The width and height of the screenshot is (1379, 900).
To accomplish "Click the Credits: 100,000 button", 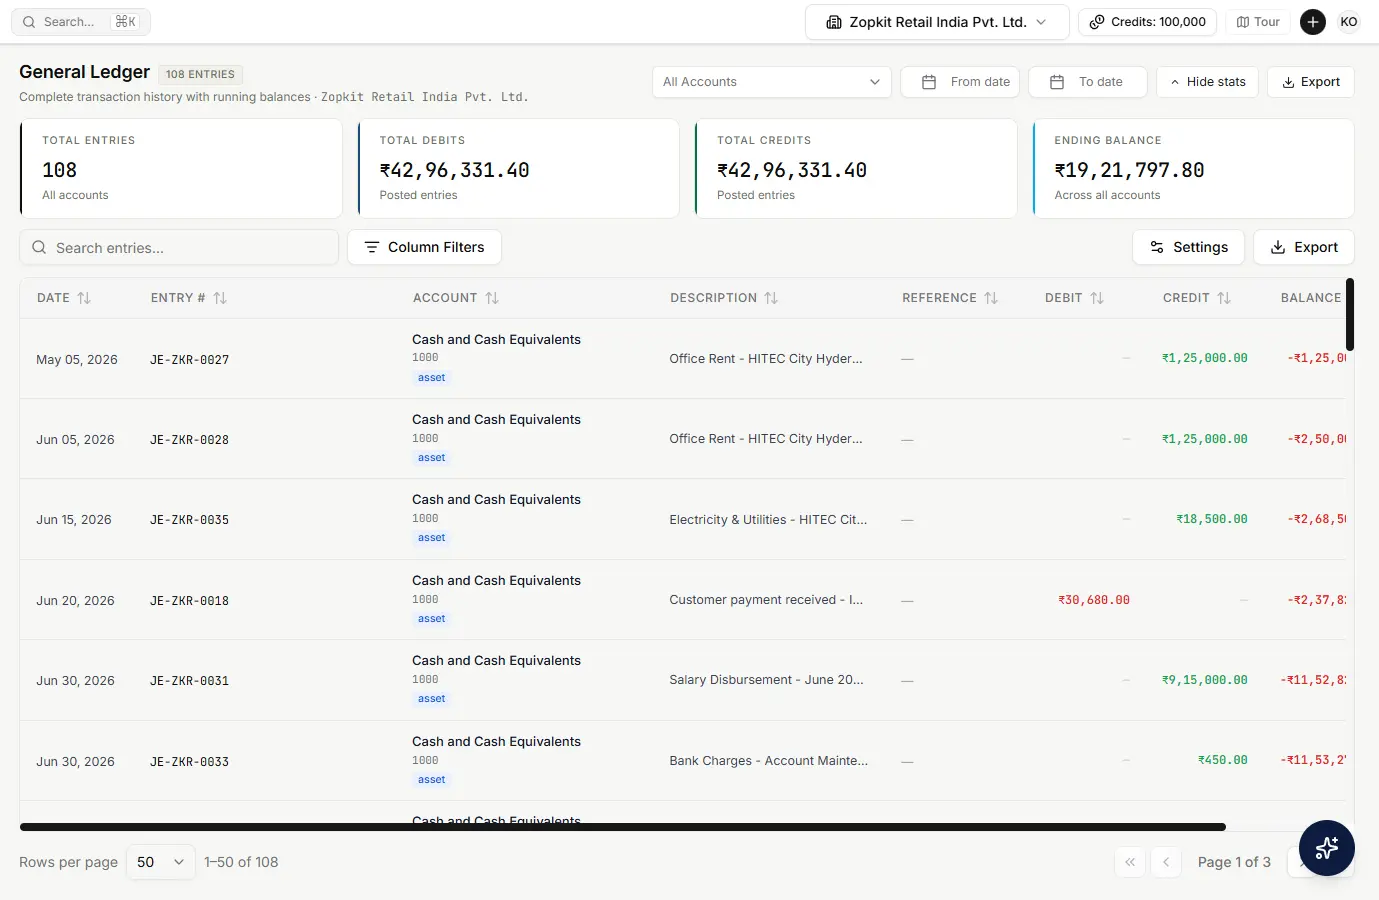I will 1147,22.
